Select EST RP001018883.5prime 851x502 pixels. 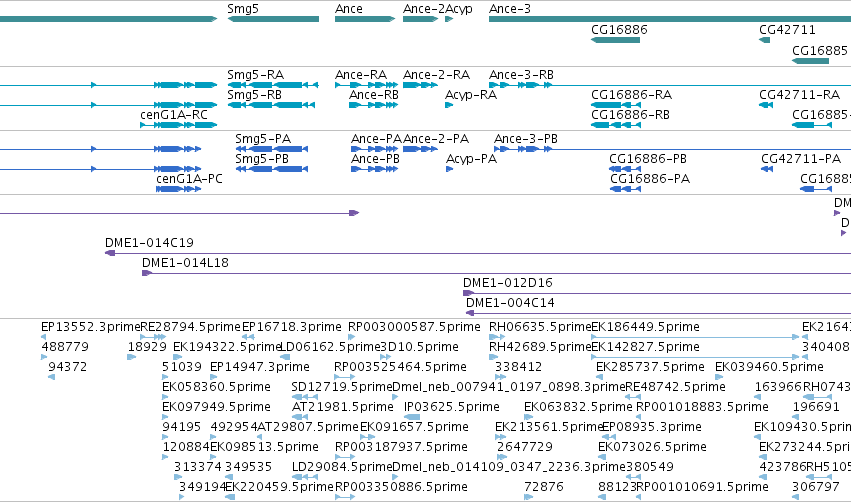coord(702,408)
